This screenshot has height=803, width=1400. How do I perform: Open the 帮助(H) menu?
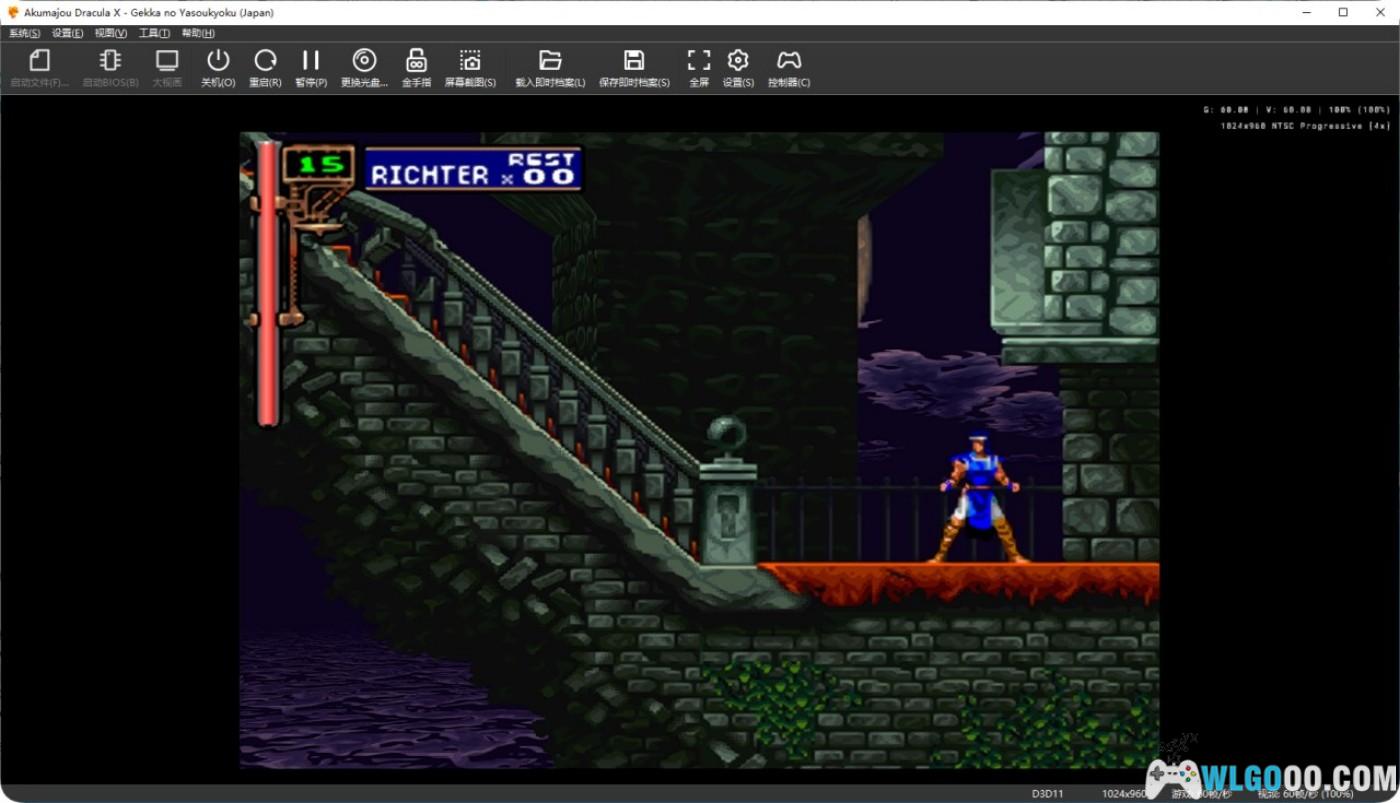point(198,33)
